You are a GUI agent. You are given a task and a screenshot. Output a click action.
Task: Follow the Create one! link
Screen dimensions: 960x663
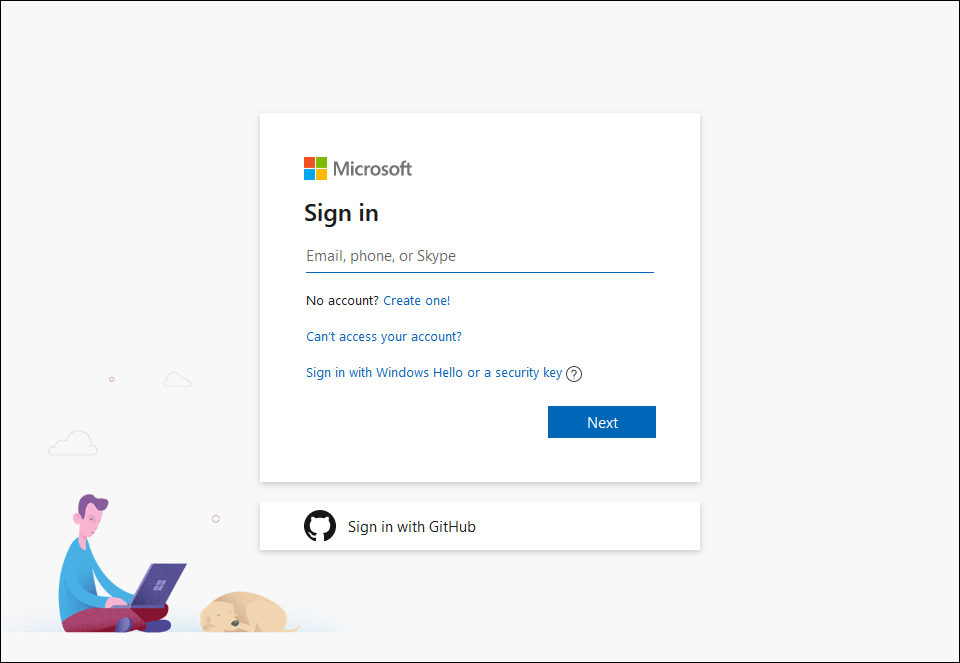(416, 300)
